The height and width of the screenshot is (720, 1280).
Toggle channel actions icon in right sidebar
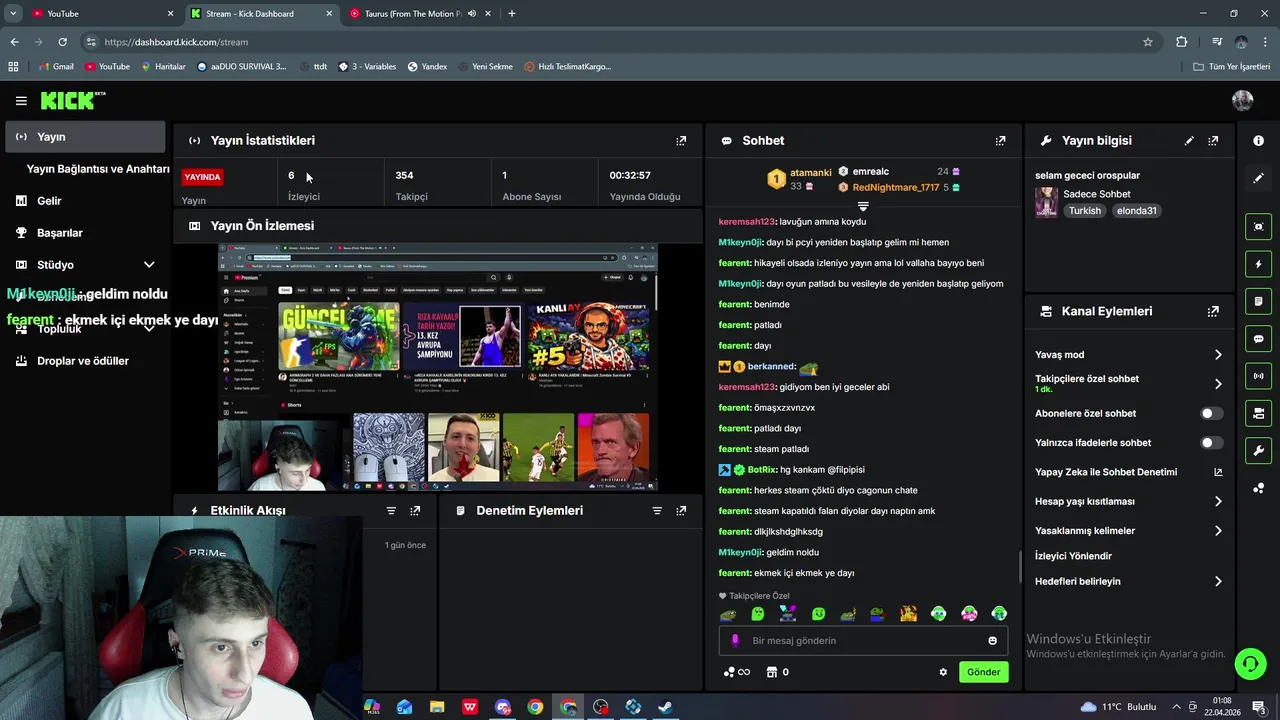coord(1258,413)
